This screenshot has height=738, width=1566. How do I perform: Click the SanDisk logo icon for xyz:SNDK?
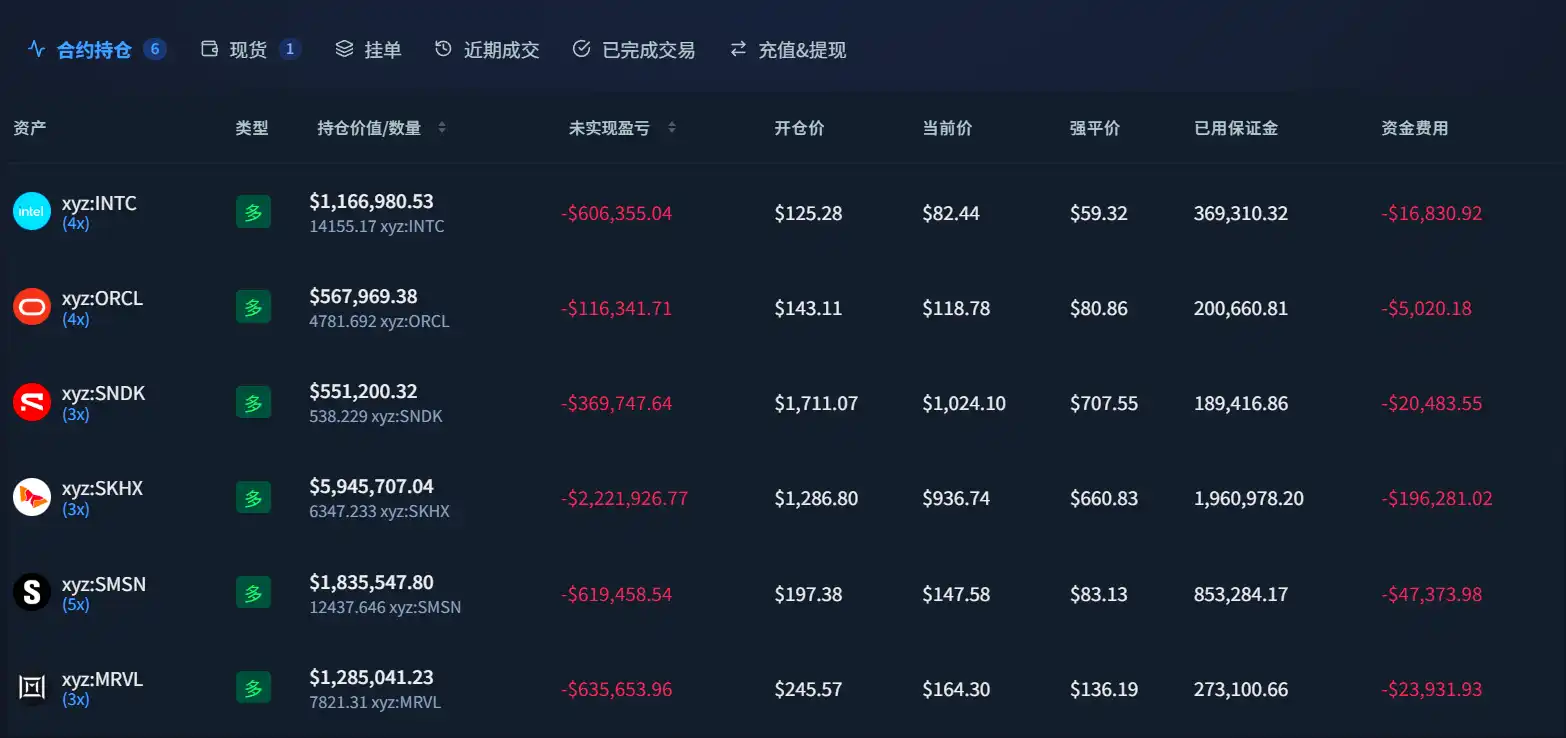[32, 402]
